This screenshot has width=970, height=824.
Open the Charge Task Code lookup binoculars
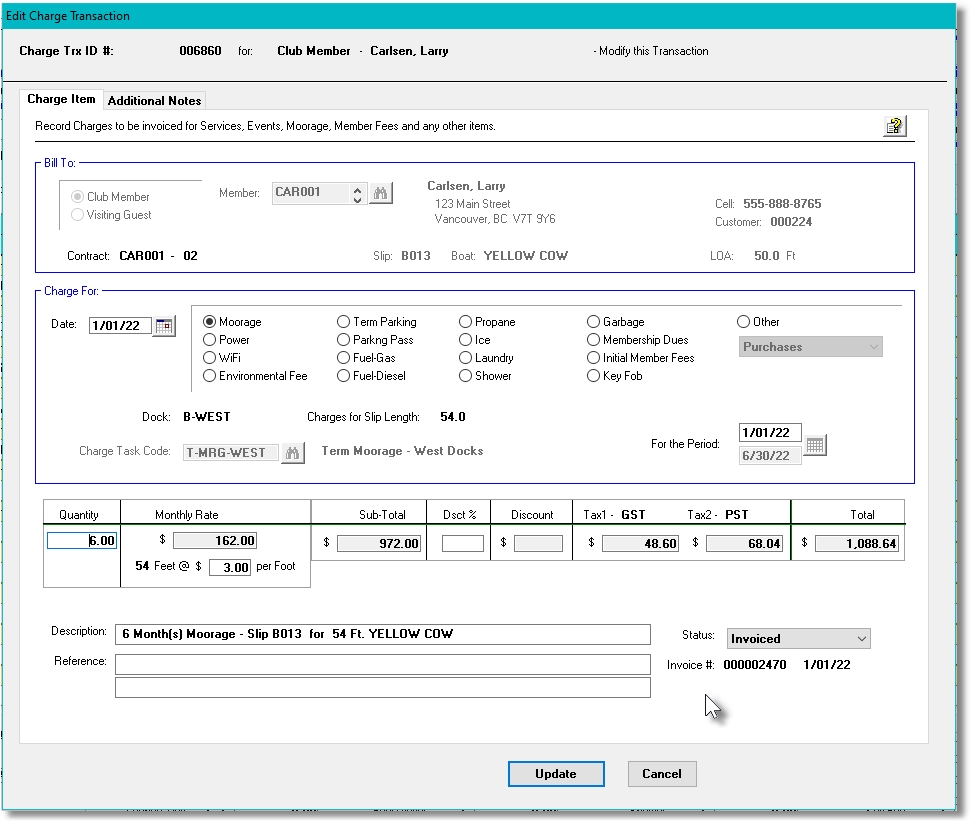[292, 452]
